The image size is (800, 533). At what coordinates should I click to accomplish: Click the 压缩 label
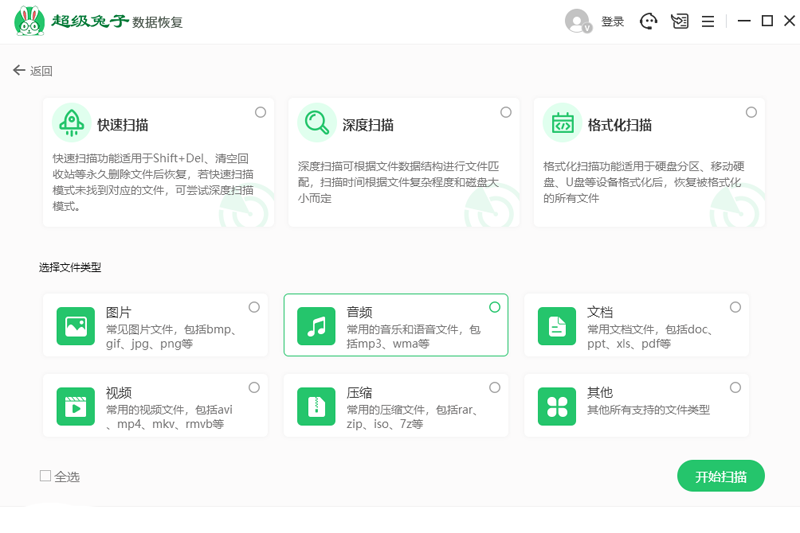pos(360,393)
